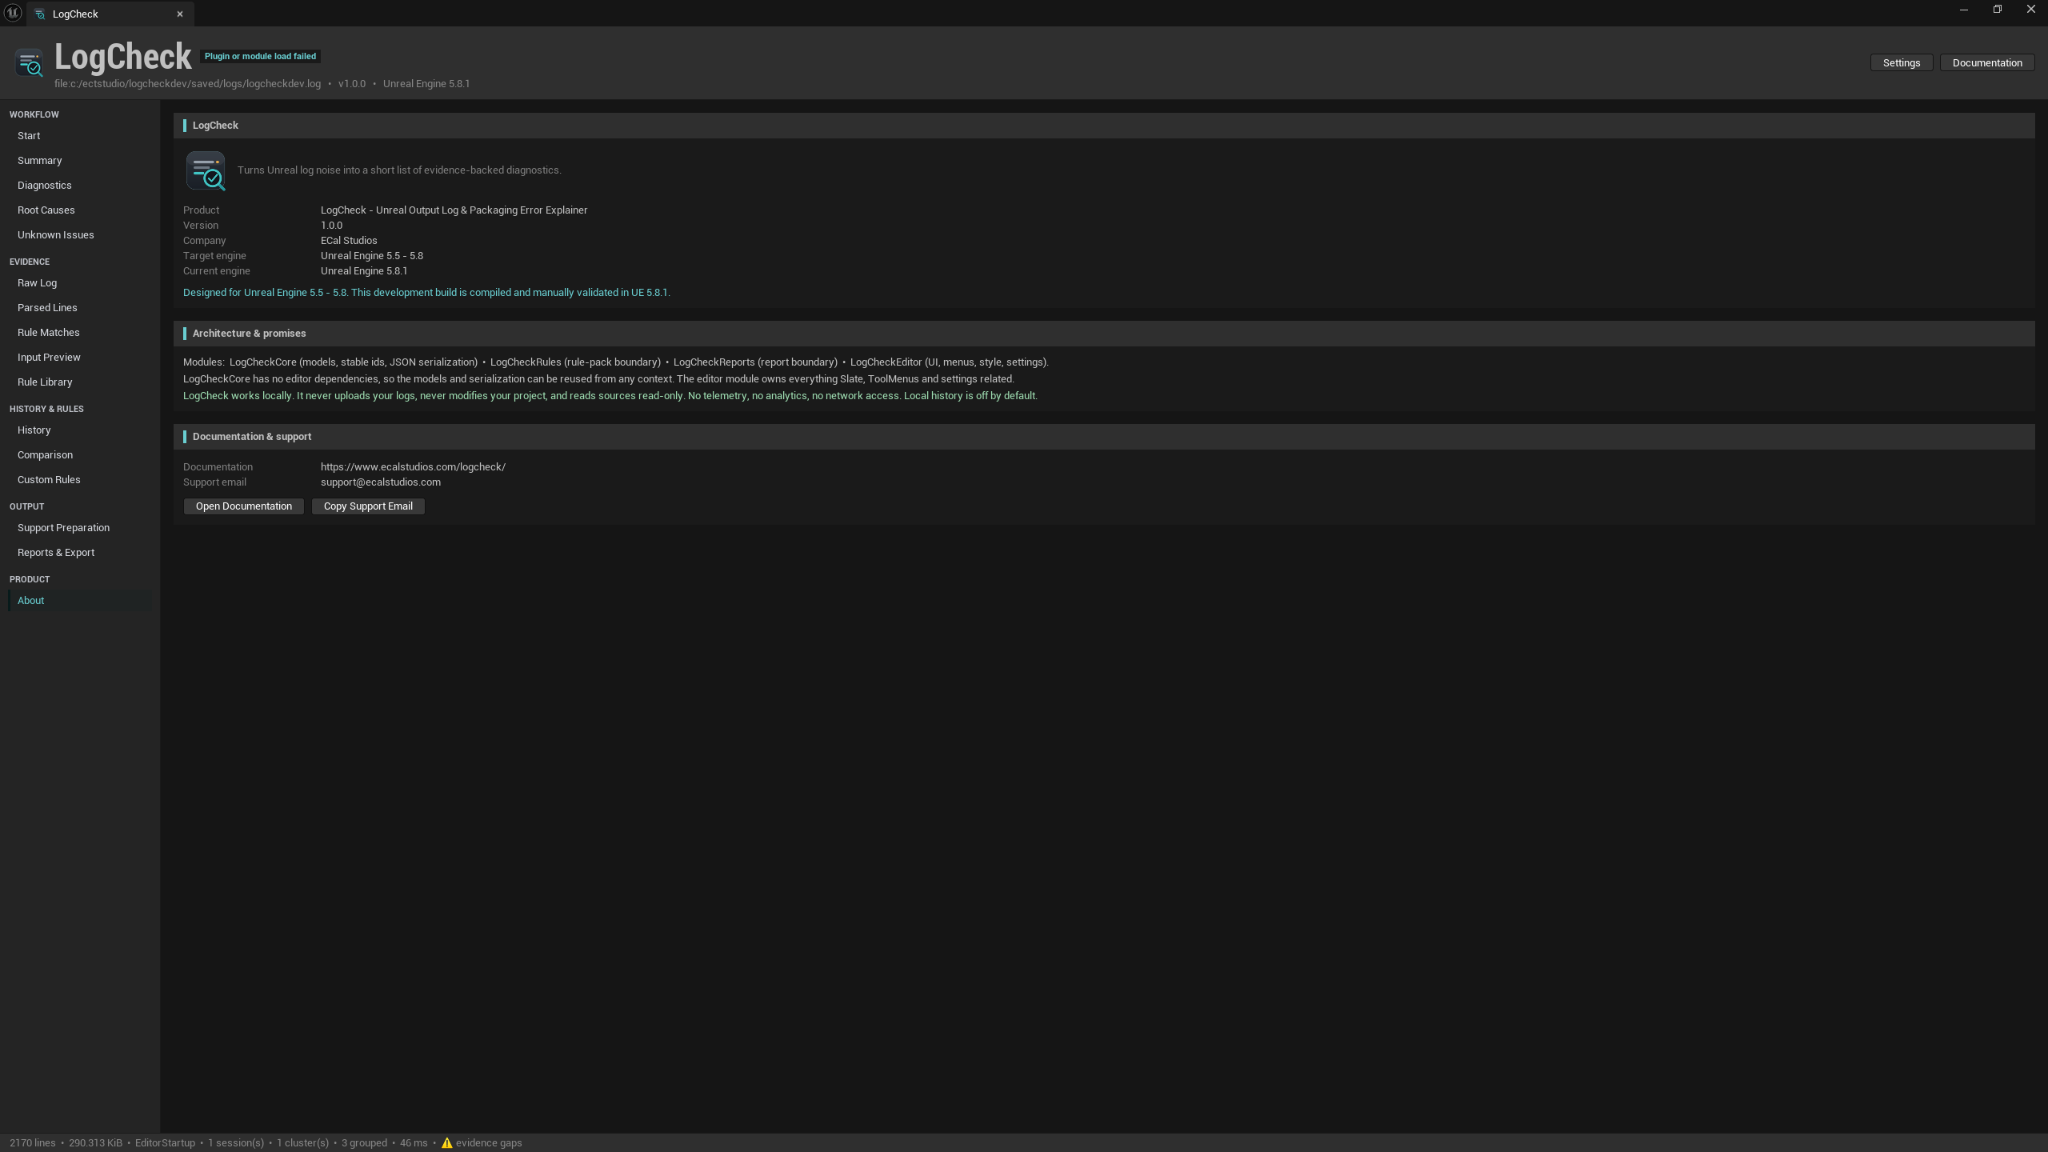
Task: Click the Unreal Engine logo icon
Action: 13,13
